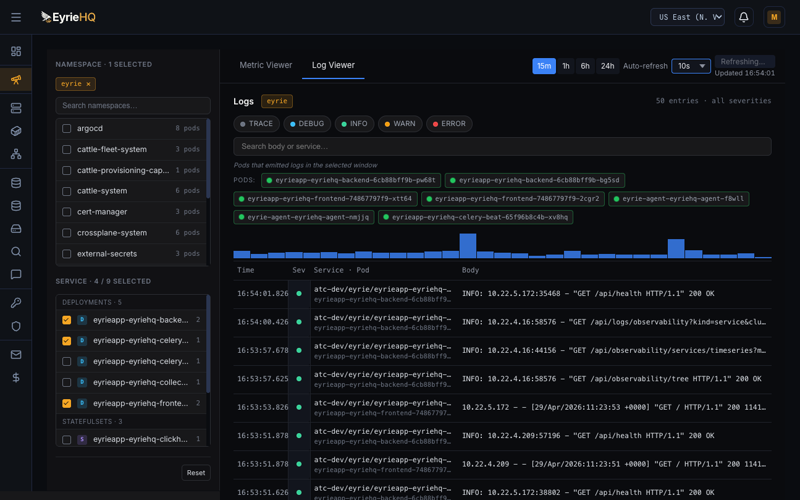Open the log entry at 16:54:01.826
This screenshot has height=500, width=800.
[x=502, y=294]
